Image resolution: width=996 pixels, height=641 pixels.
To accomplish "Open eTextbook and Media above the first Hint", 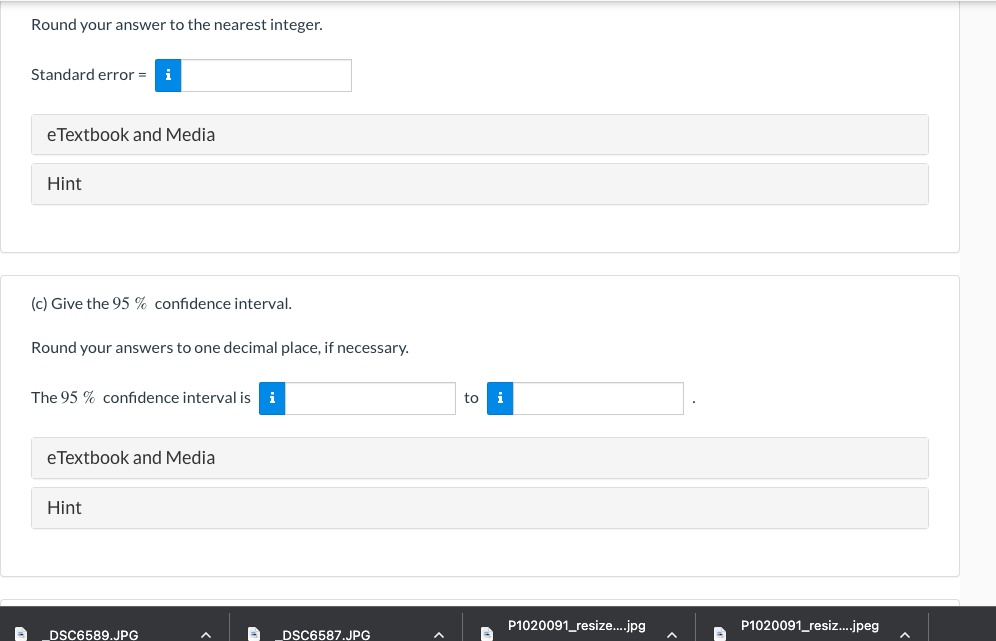I will 480,134.
